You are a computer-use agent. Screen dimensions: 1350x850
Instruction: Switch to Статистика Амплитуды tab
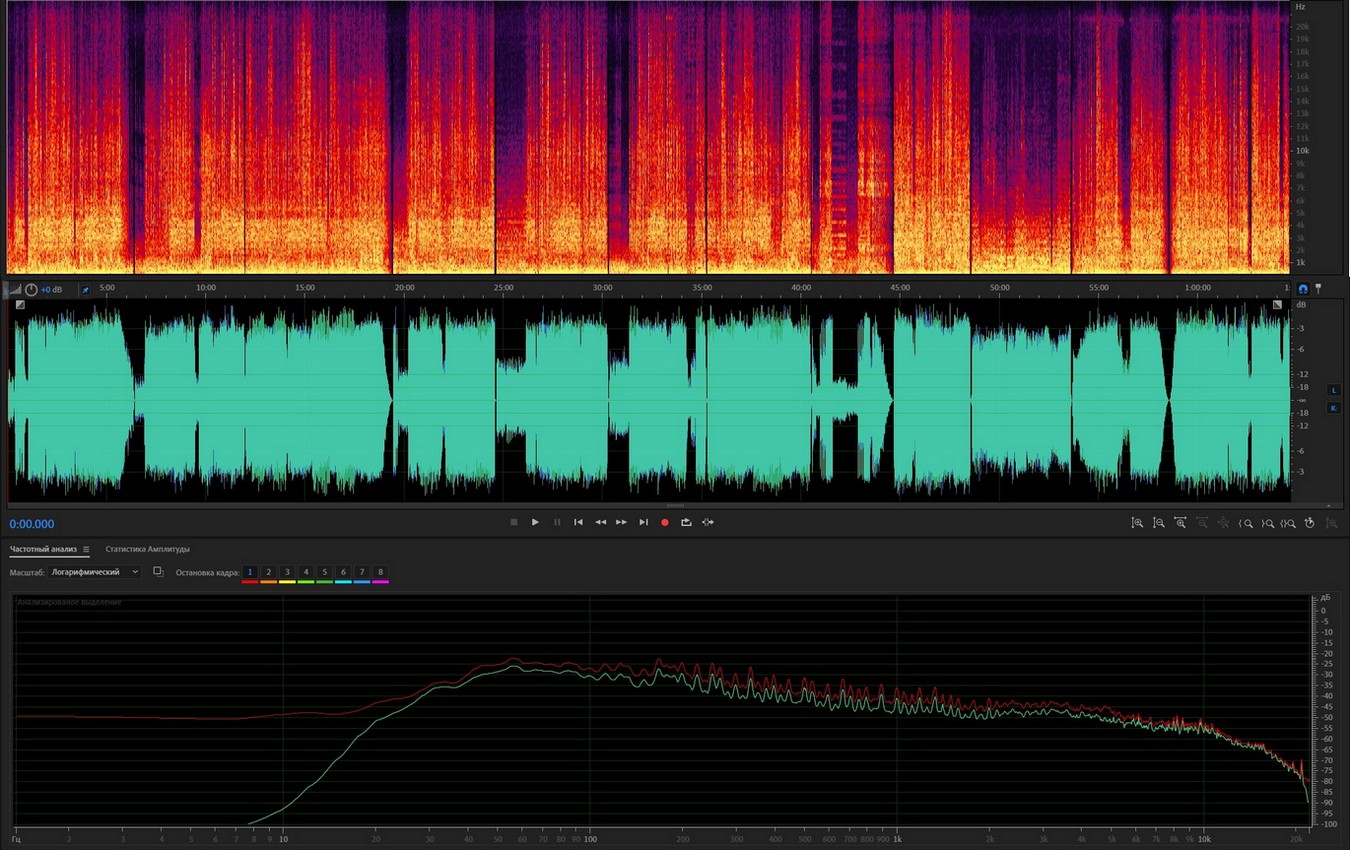[x=147, y=549]
